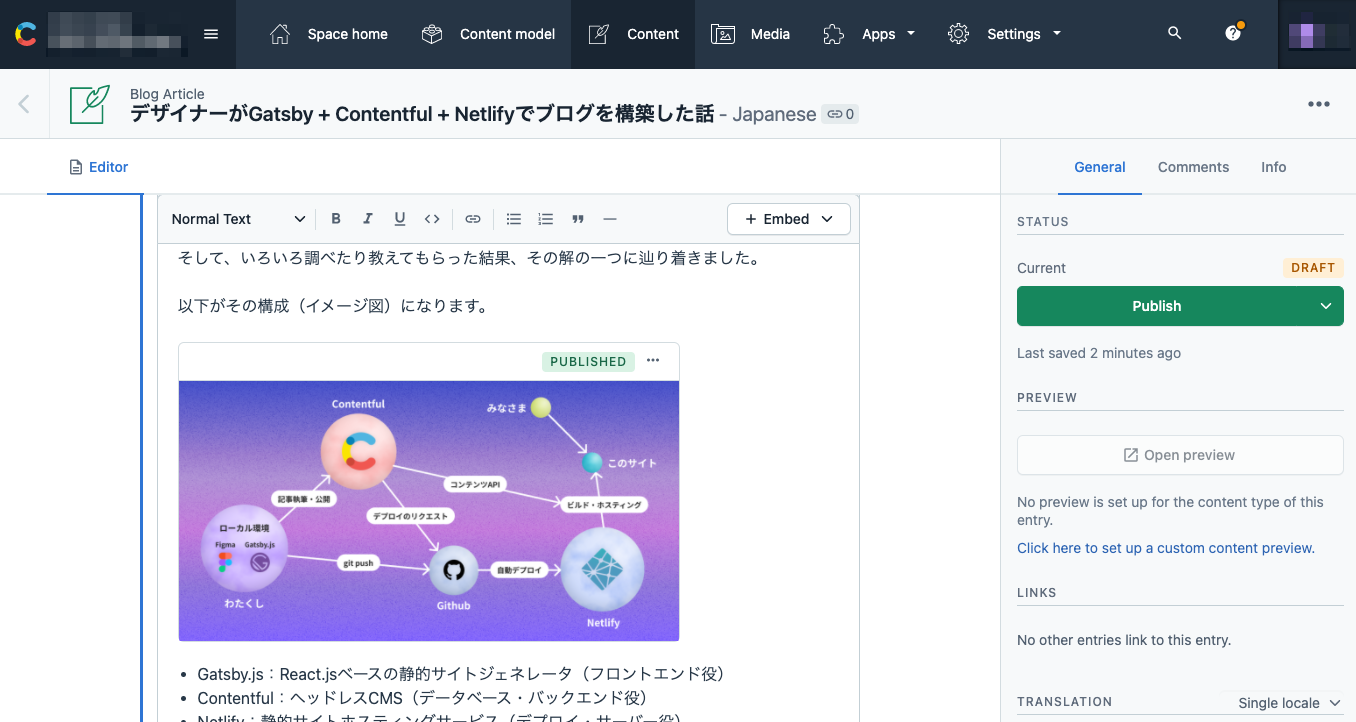1356x722 pixels.
Task: Select the code formatting icon
Action: [432, 218]
